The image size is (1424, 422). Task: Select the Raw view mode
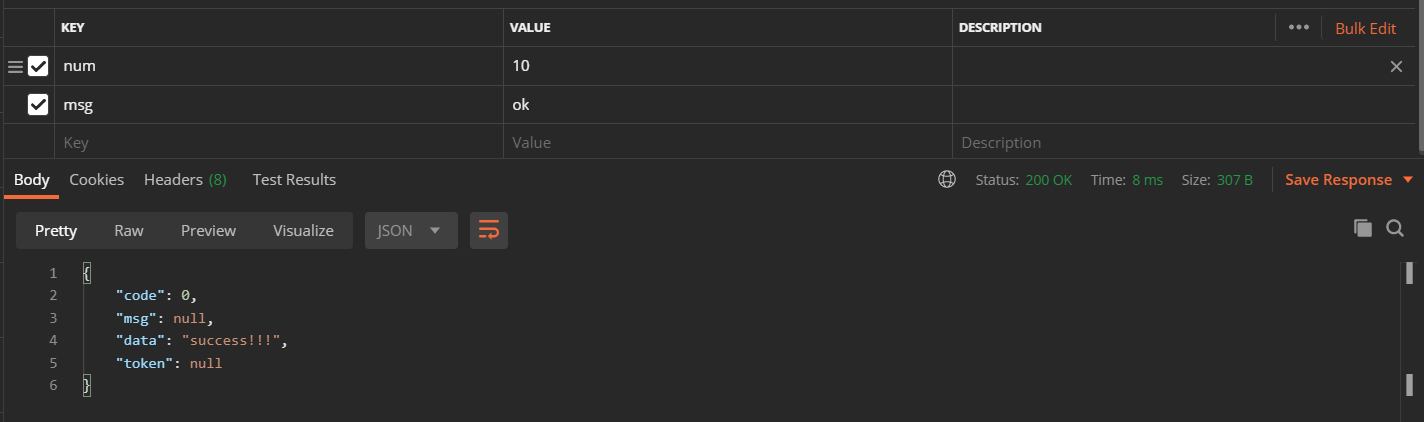point(128,230)
